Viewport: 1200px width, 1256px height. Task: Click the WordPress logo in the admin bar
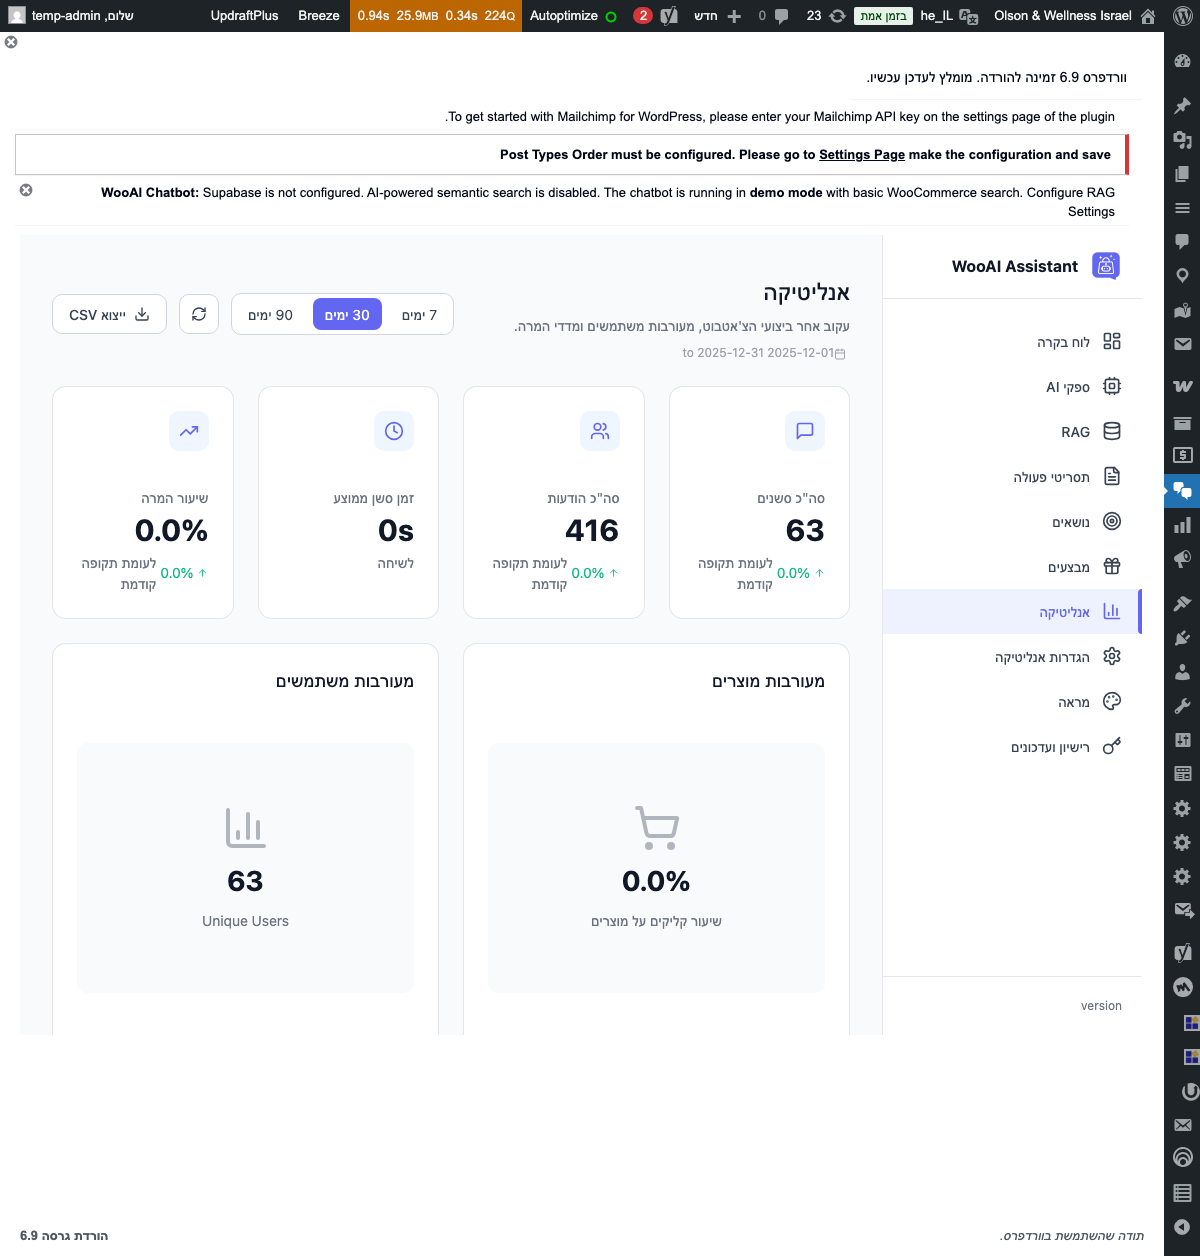pyautogui.click(x=1183, y=16)
